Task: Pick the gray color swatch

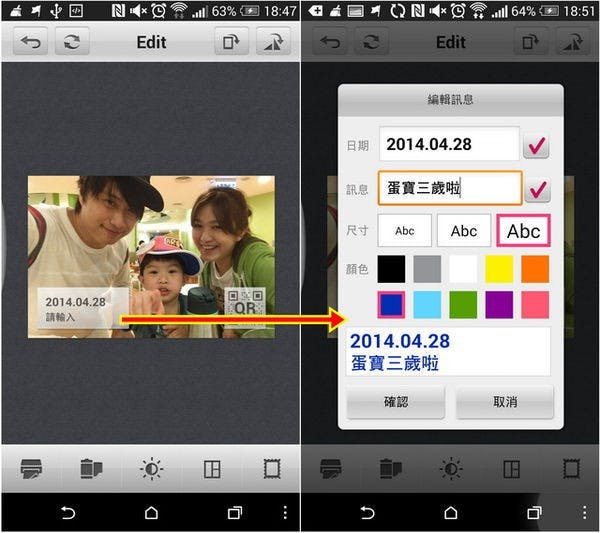Action: (427, 269)
